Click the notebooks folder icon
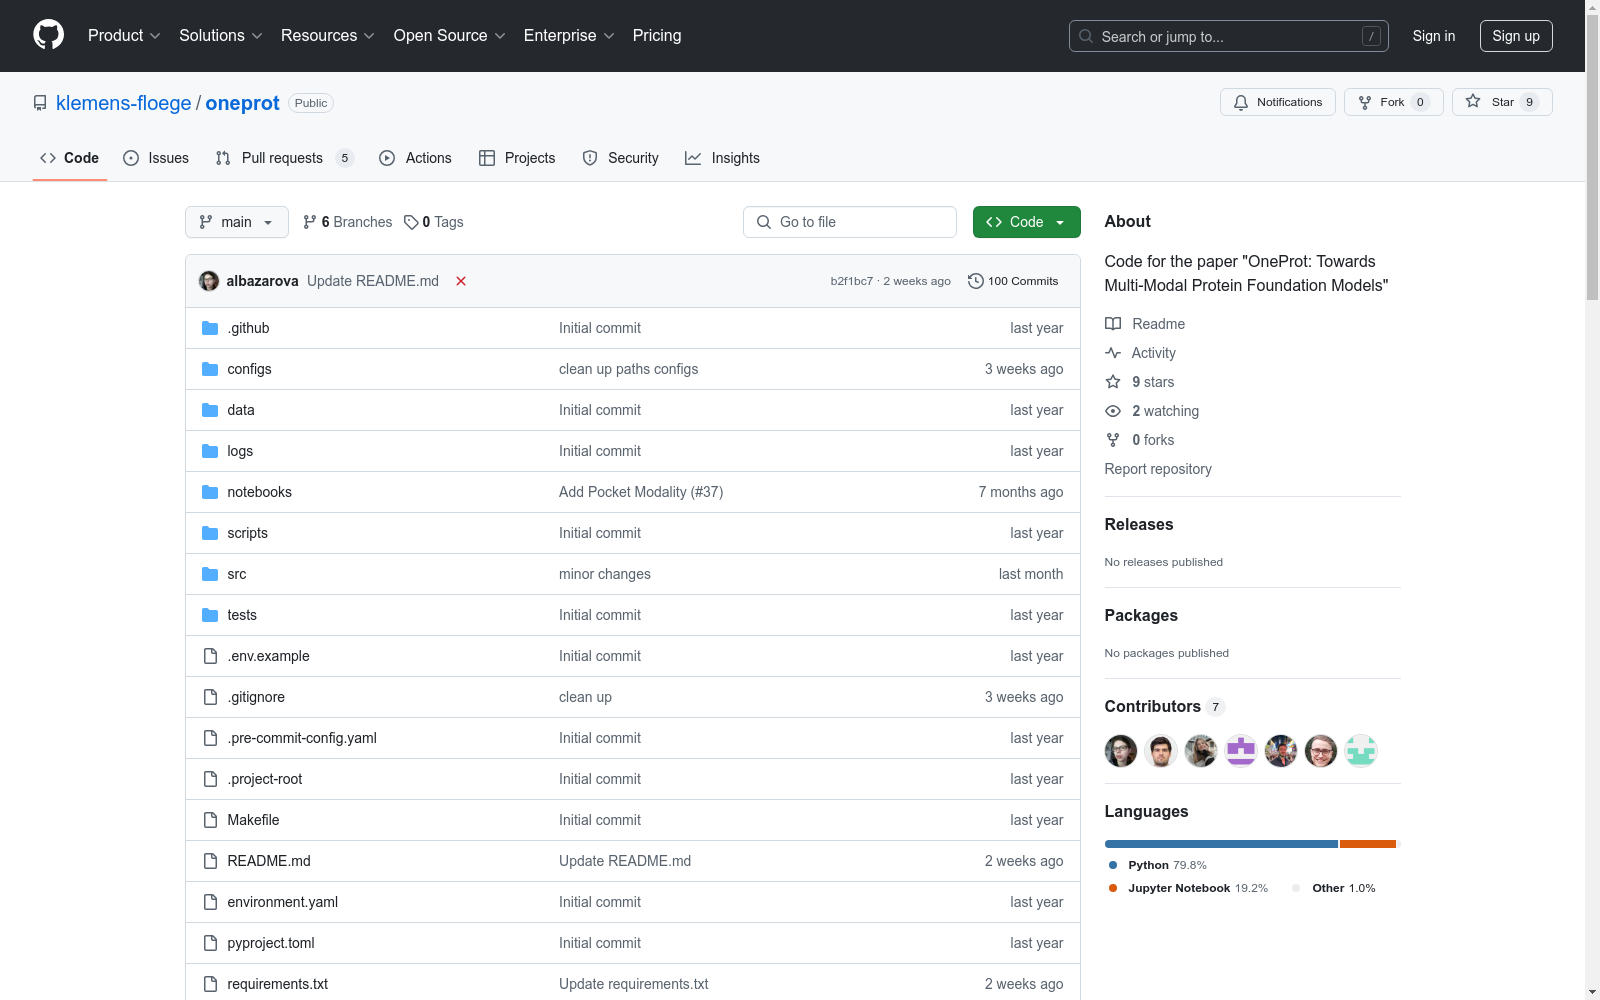The height and width of the screenshot is (1000, 1600). point(210,492)
